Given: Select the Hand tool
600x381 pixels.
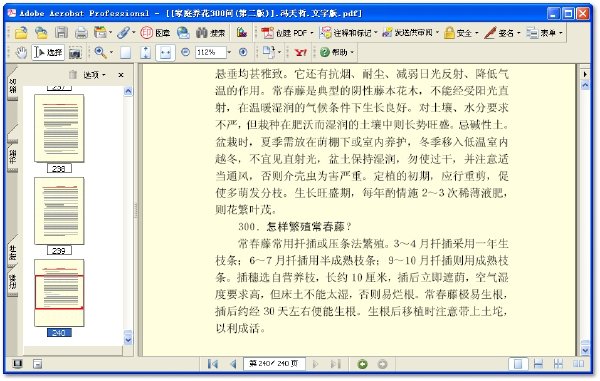Looking at the screenshot, I should 21,52.
